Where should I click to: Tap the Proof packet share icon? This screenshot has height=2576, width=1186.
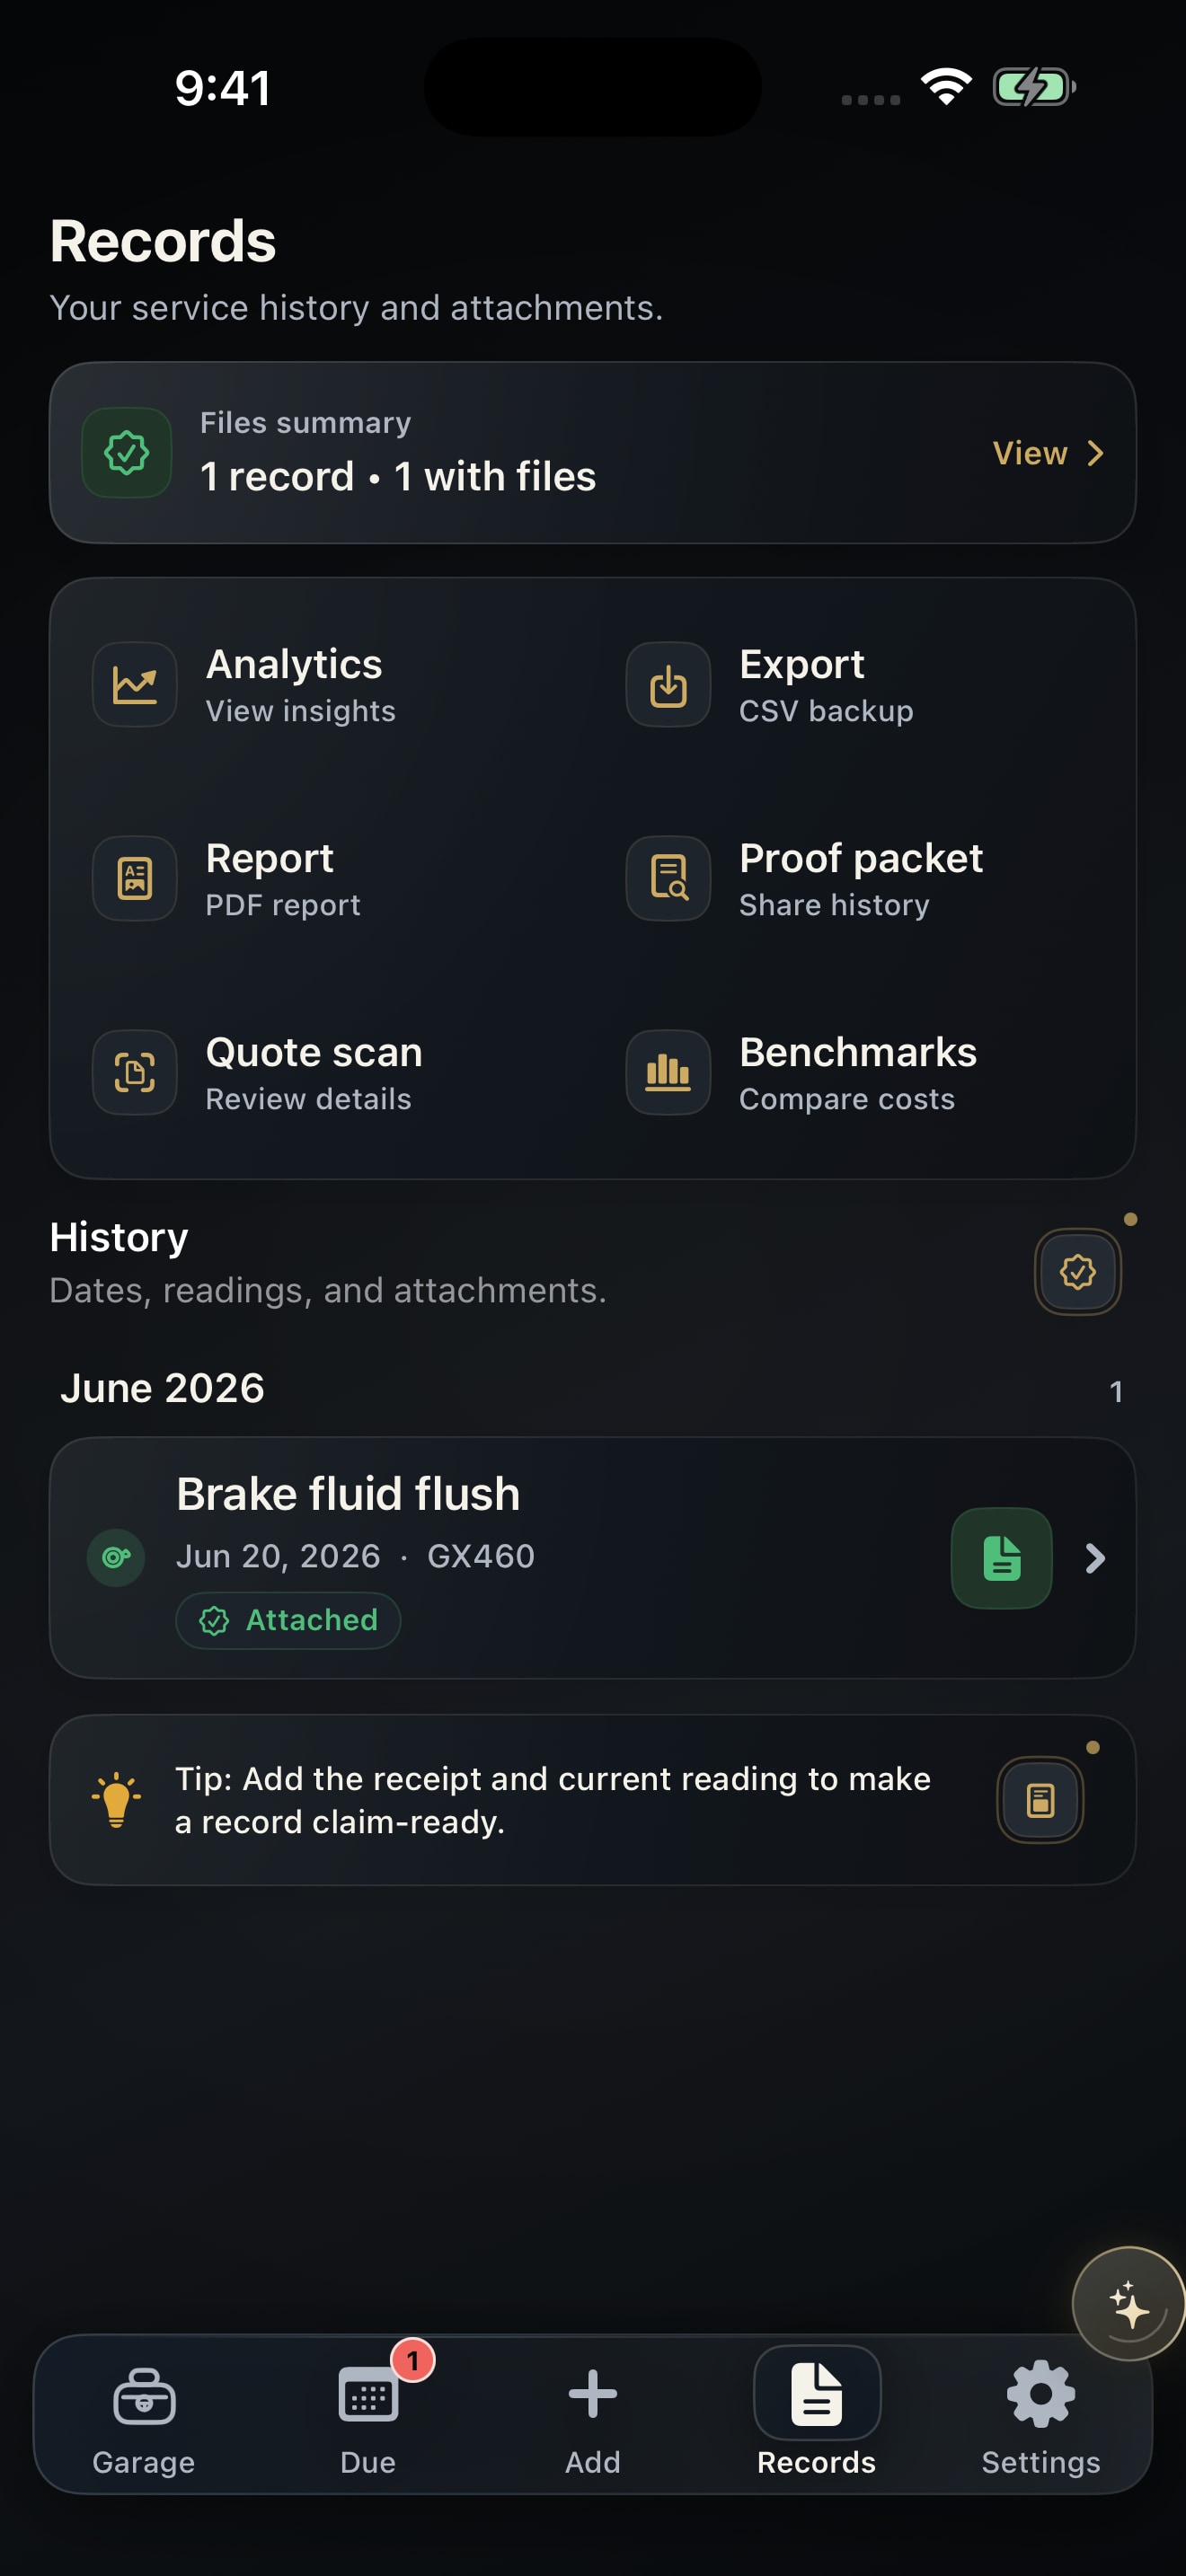[x=668, y=879]
